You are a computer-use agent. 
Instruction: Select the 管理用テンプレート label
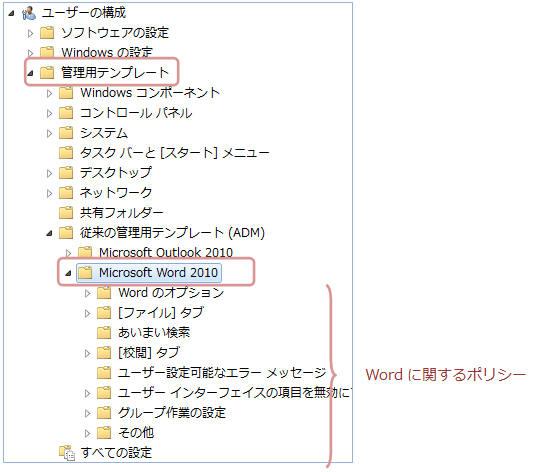[115, 73]
